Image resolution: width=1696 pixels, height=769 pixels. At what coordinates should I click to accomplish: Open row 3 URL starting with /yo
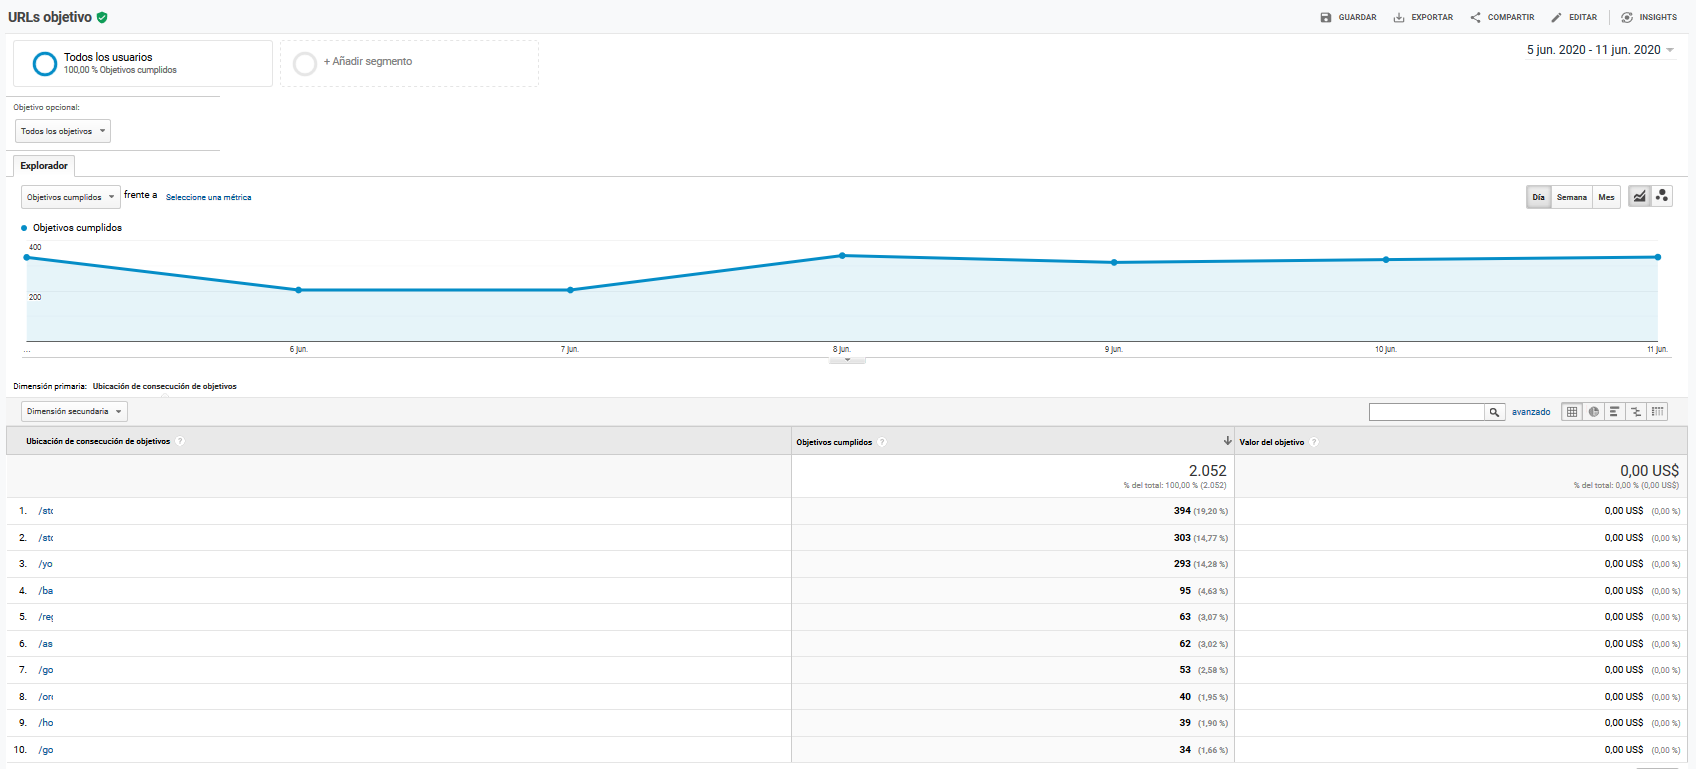click(46, 564)
